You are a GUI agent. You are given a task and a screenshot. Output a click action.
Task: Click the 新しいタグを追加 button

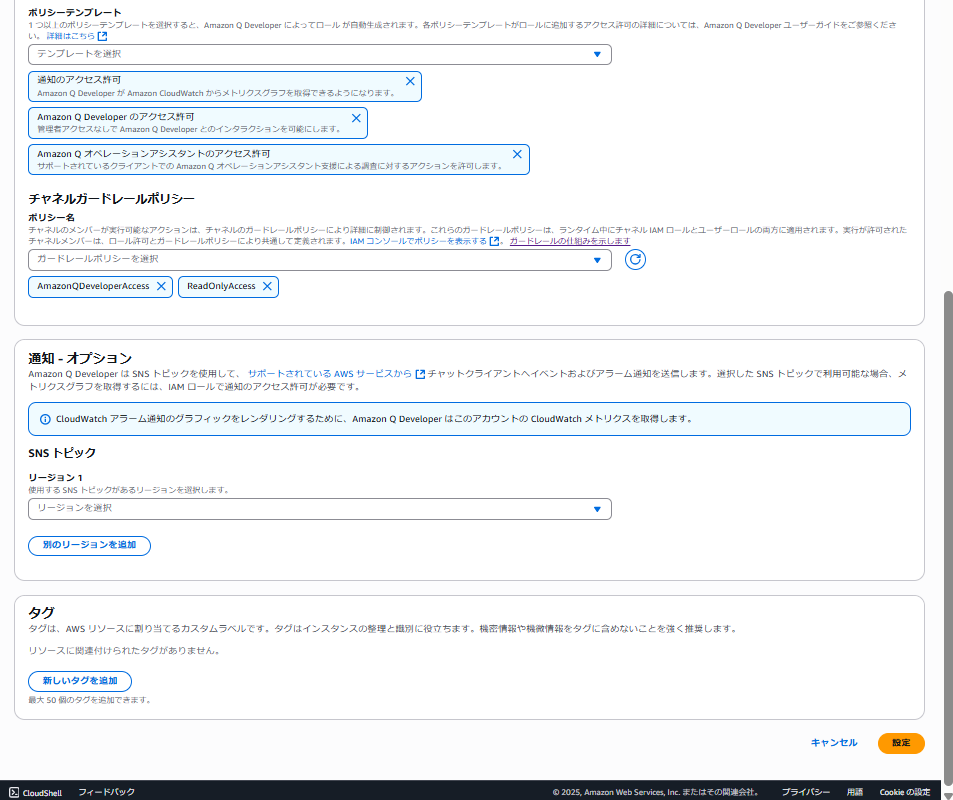(x=80, y=681)
